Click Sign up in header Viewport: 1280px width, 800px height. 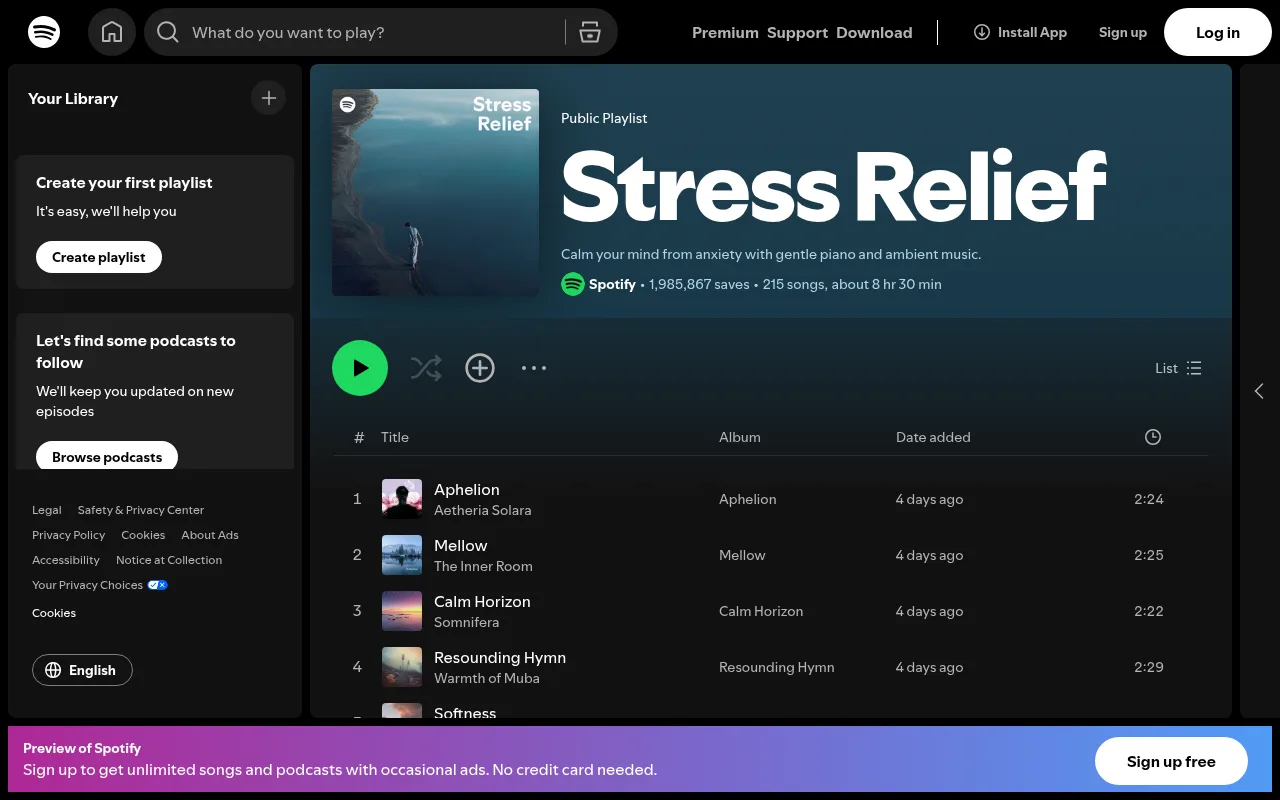[1123, 32]
